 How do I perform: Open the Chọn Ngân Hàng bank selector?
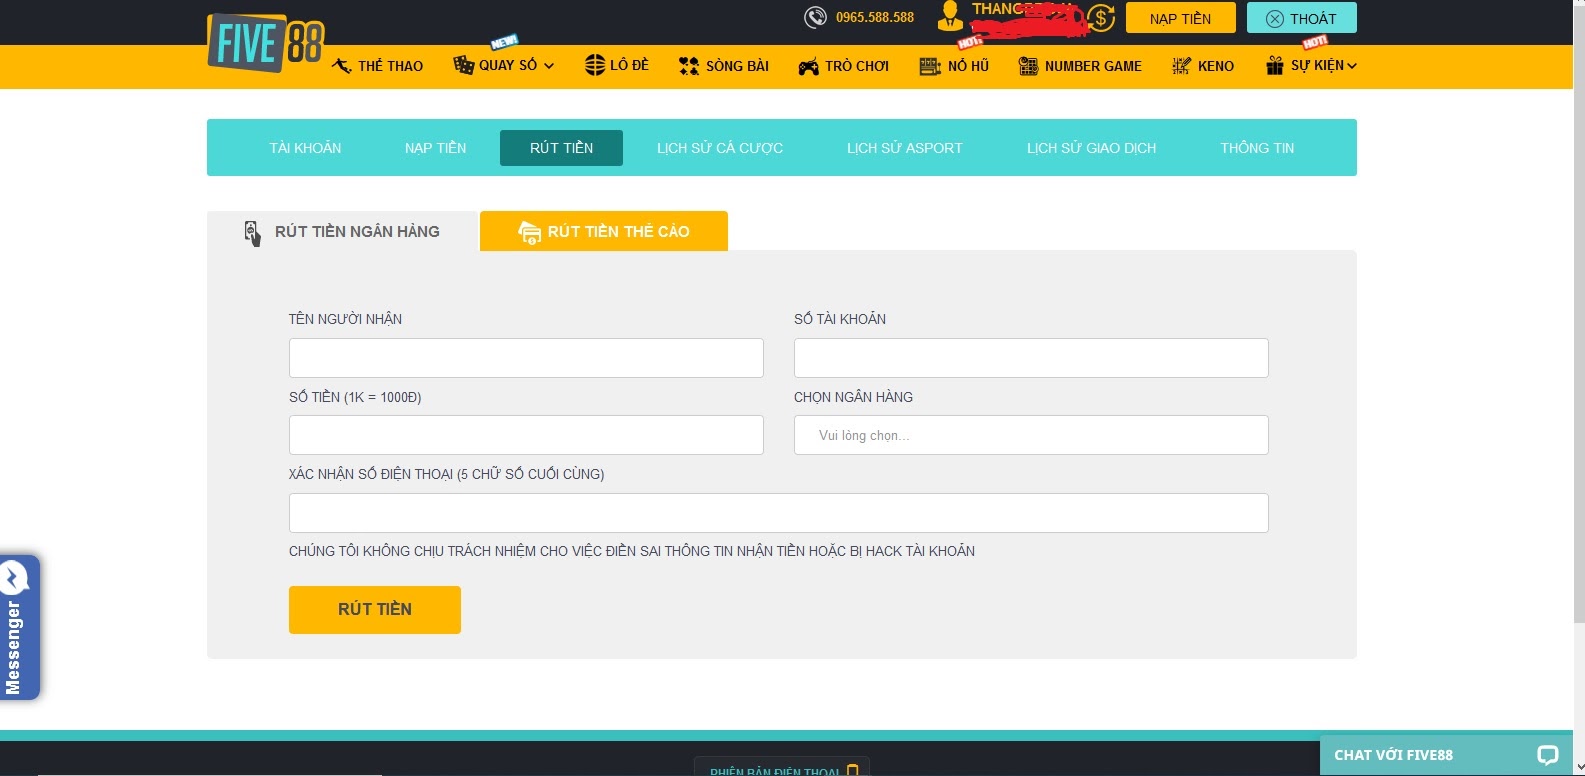[x=1030, y=435]
